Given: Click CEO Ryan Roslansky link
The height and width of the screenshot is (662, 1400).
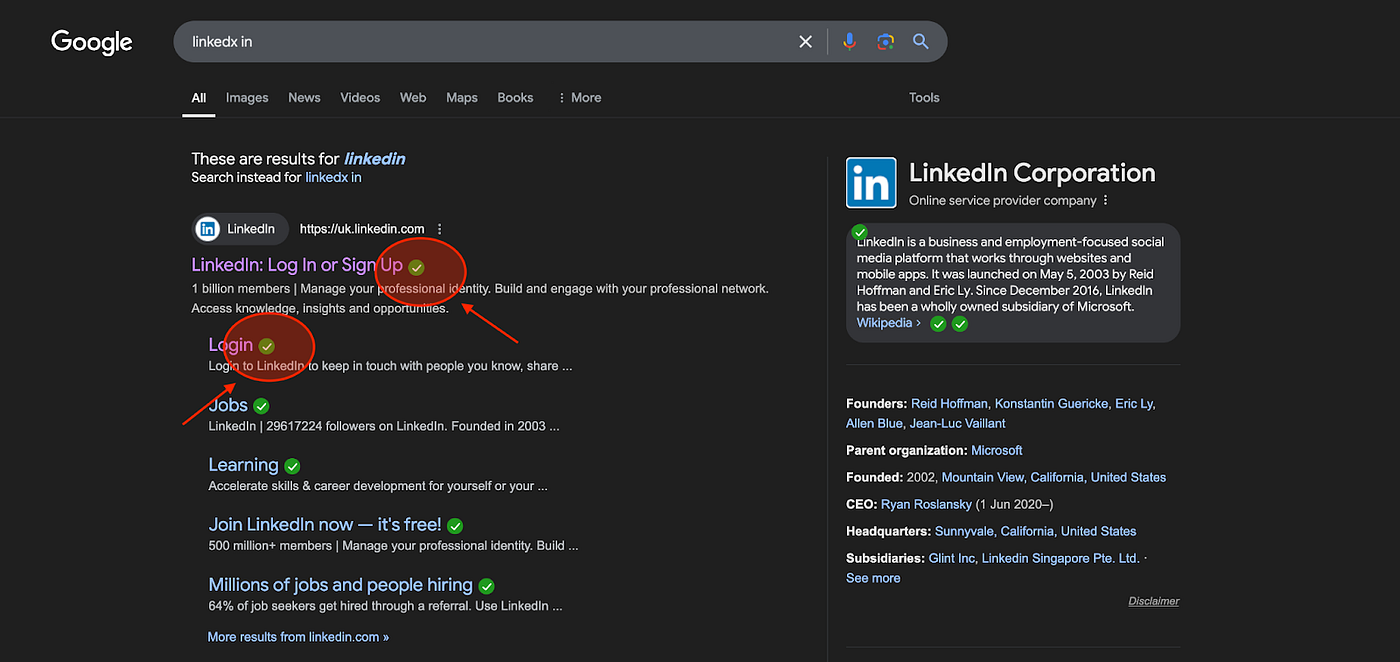Looking at the screenshot, I should point(927,505).
